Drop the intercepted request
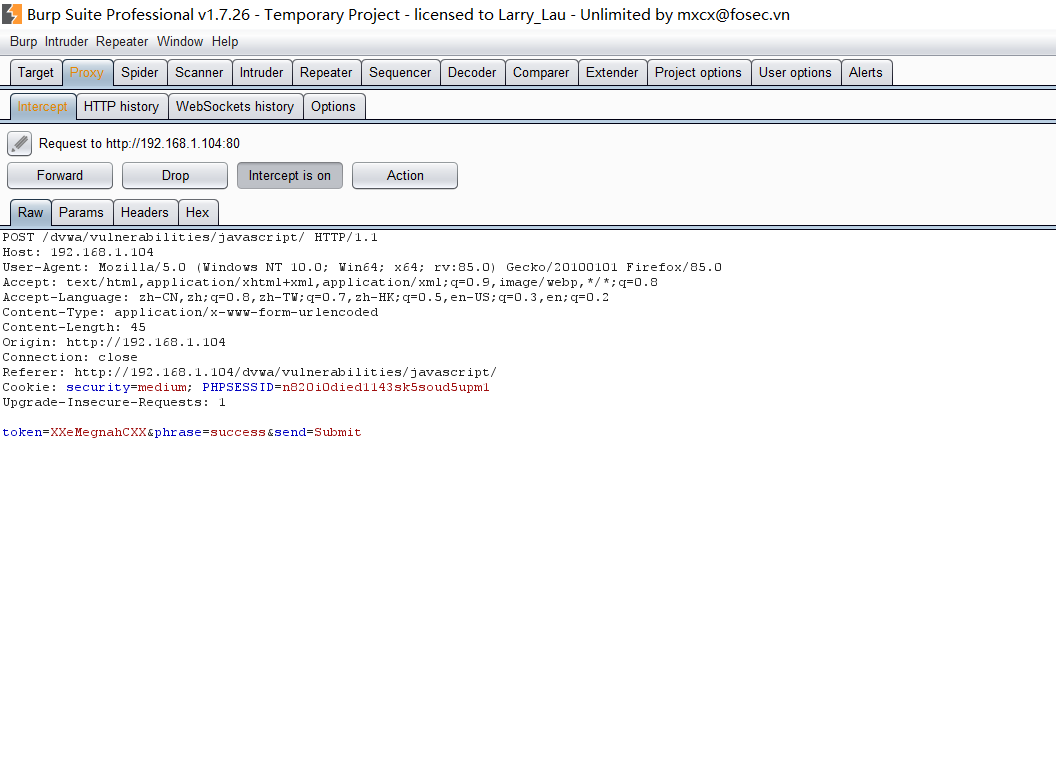This screenshot has height=773, width=1056. click(x=175, y=175)
